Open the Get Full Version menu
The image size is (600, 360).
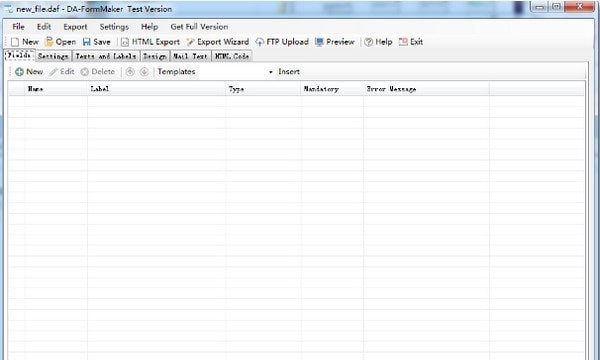[x=199, y=27]
